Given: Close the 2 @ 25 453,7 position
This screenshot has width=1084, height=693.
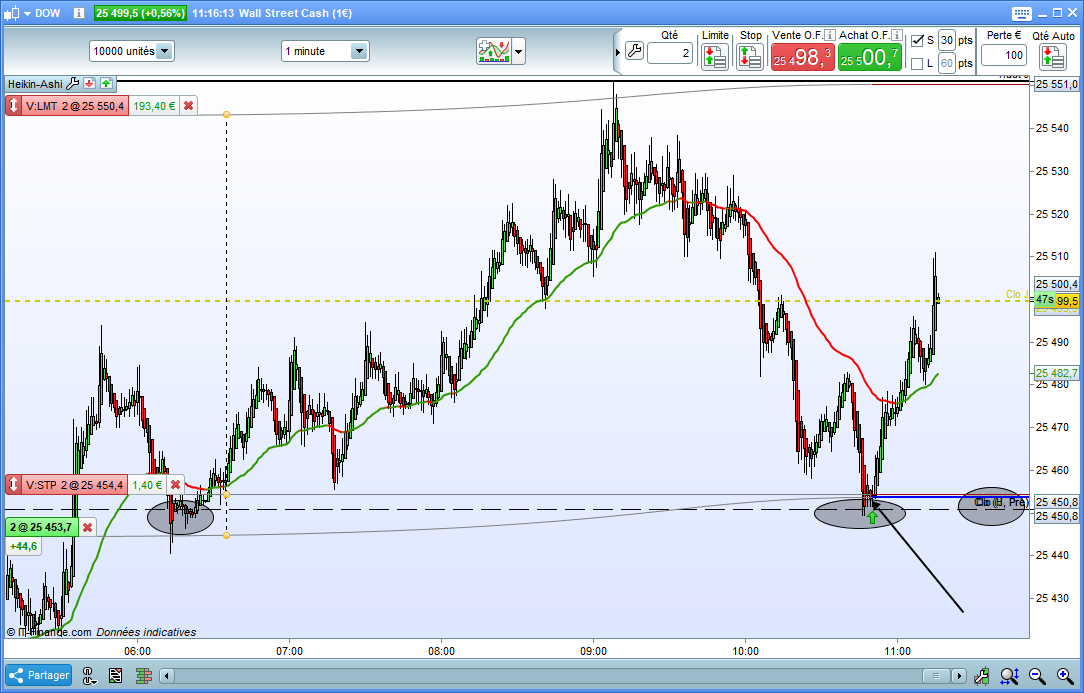Looking at the screenshot, I should 88,527.
